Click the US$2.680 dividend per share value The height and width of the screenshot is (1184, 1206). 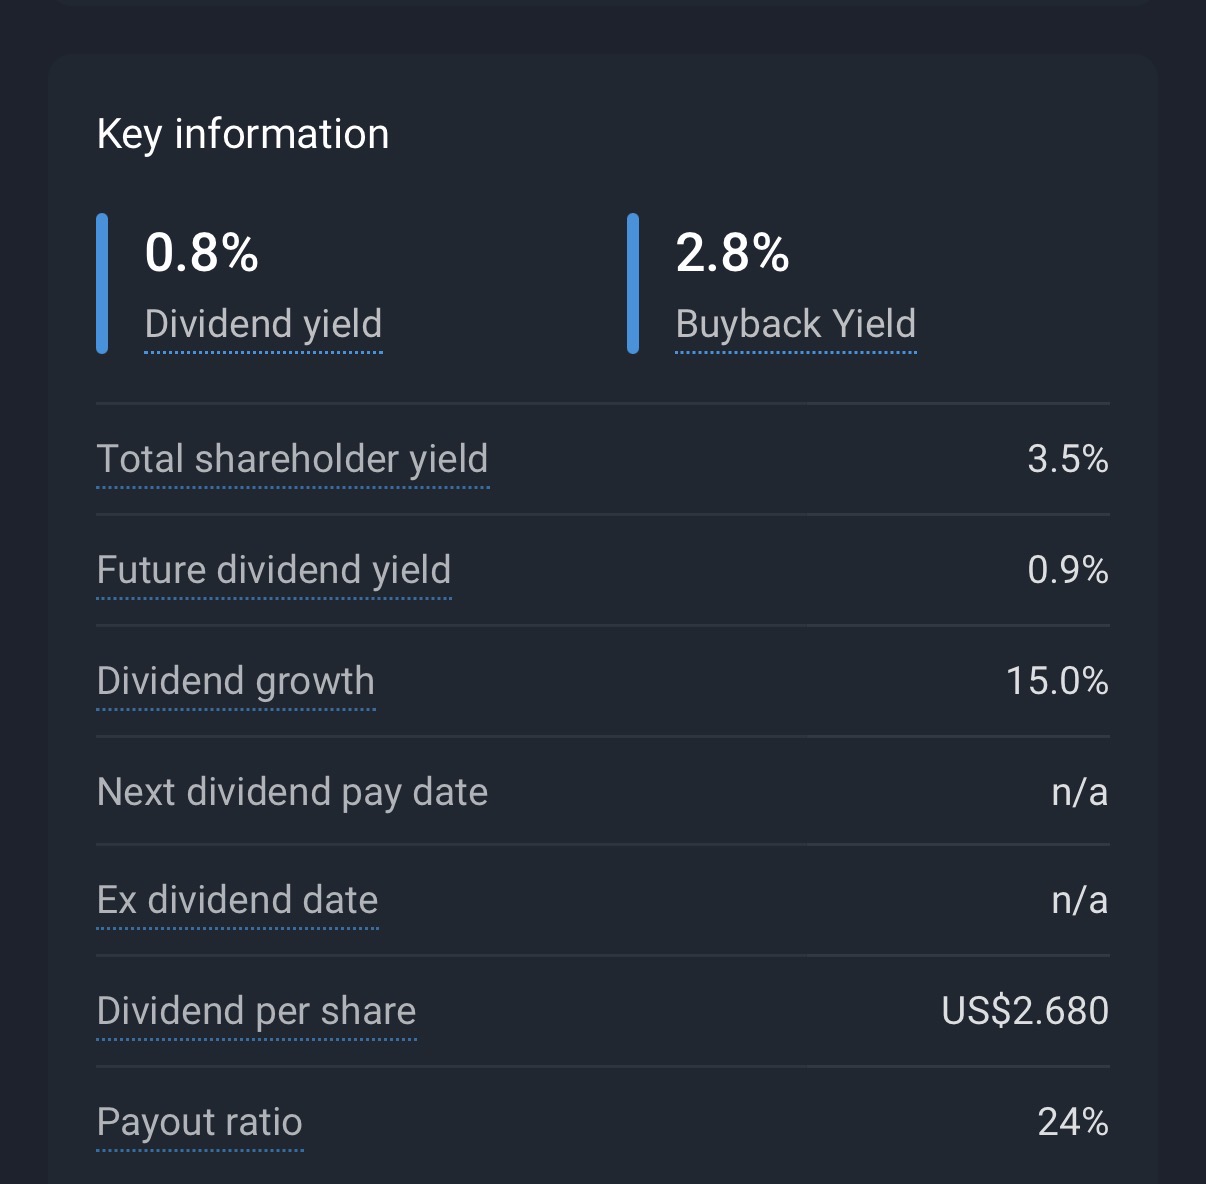coord(1025,1011)
